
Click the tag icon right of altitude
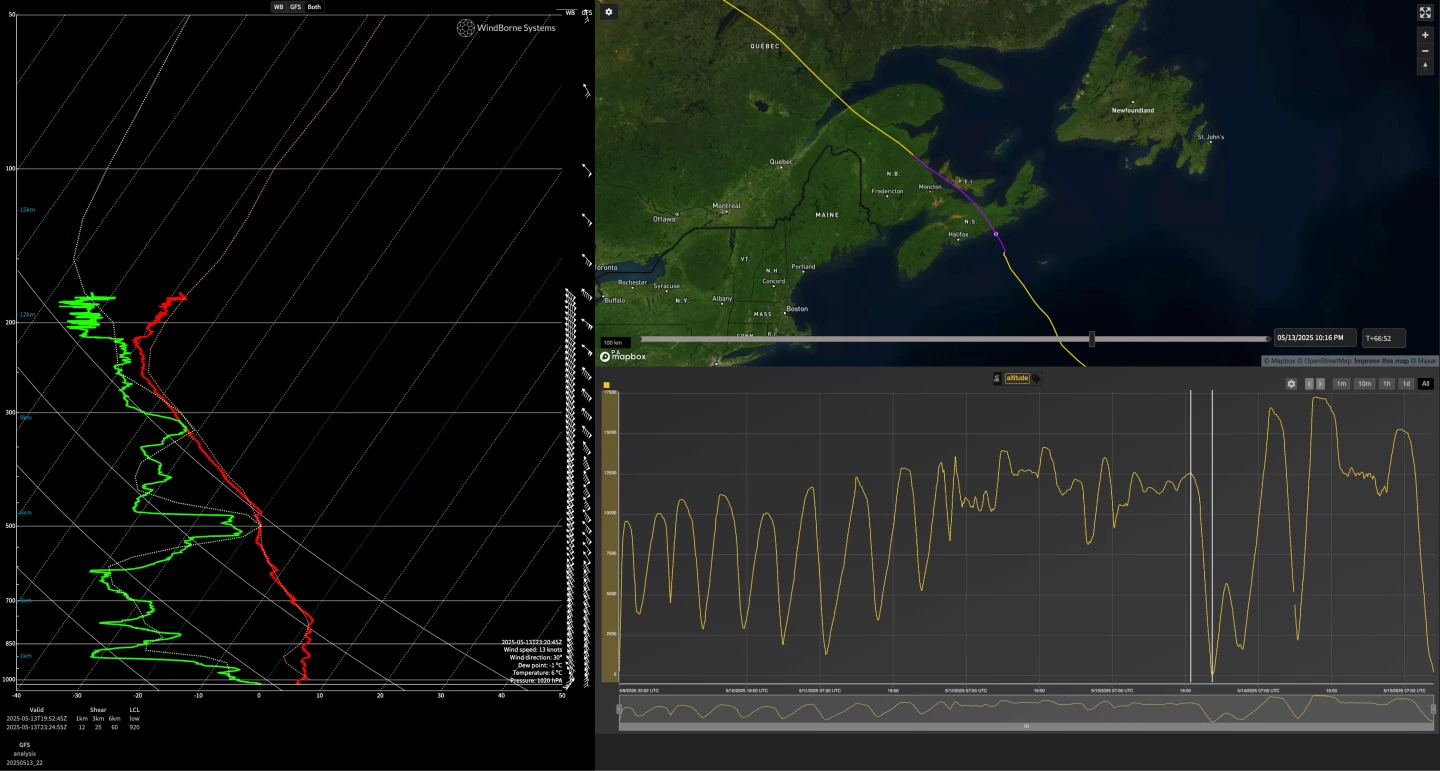[1037, 378]
